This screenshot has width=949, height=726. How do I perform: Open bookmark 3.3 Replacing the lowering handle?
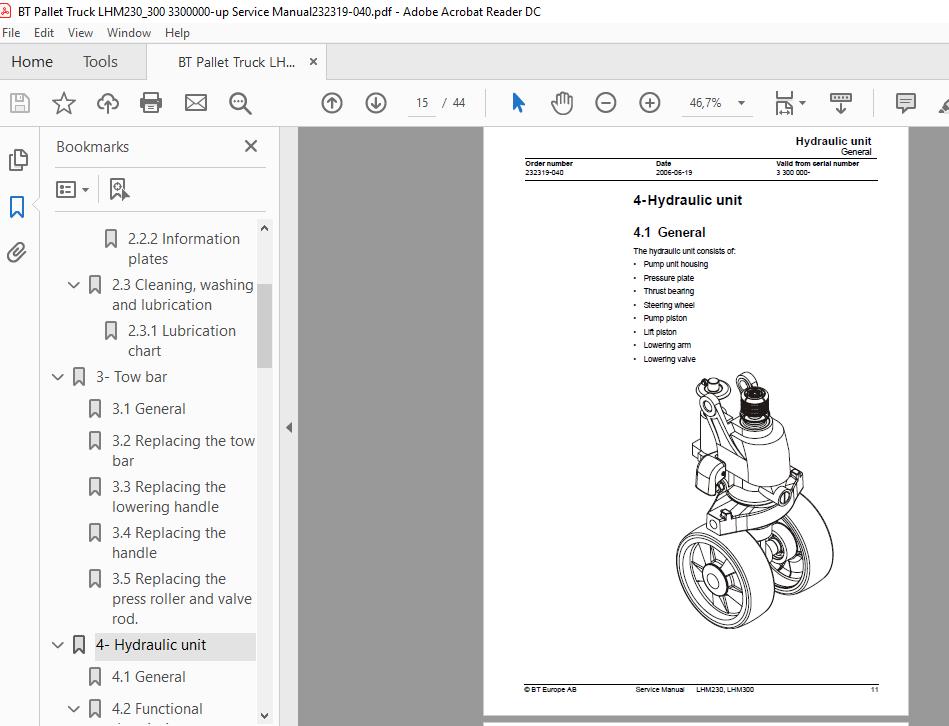[169, 497]
